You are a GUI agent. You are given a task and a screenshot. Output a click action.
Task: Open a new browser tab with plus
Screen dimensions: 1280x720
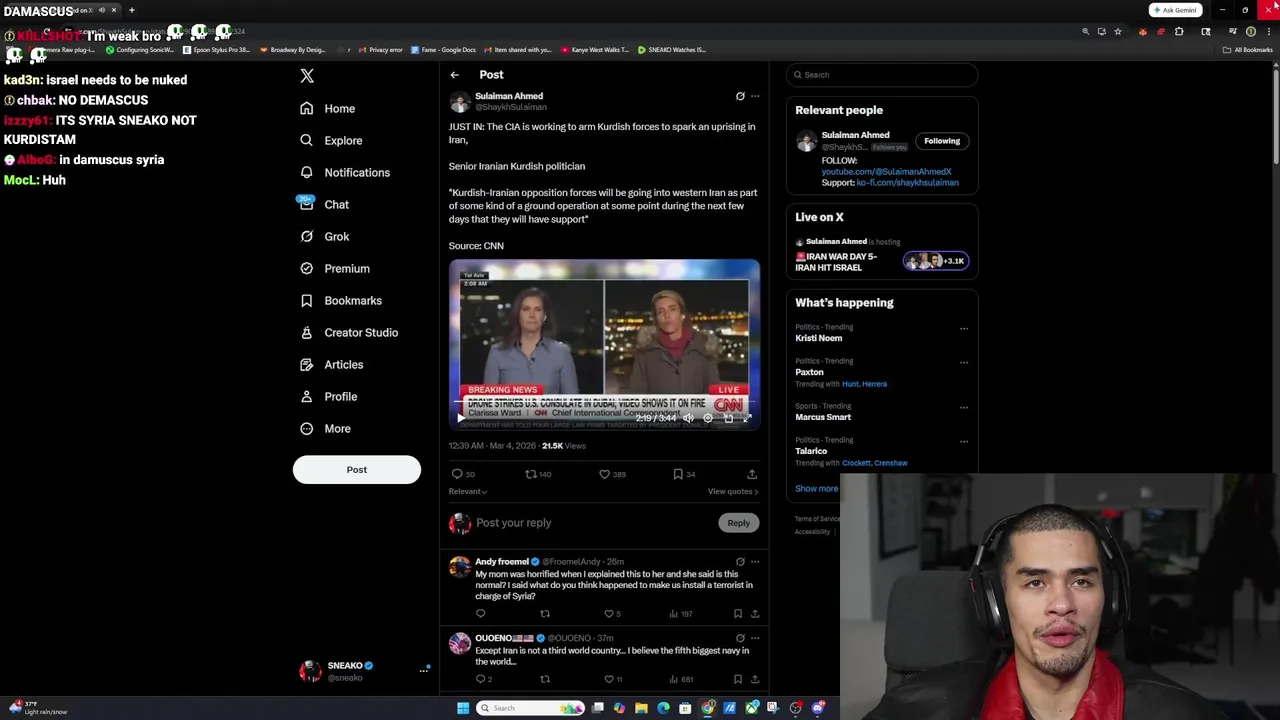pyautogui.click(x=131, y=10)
